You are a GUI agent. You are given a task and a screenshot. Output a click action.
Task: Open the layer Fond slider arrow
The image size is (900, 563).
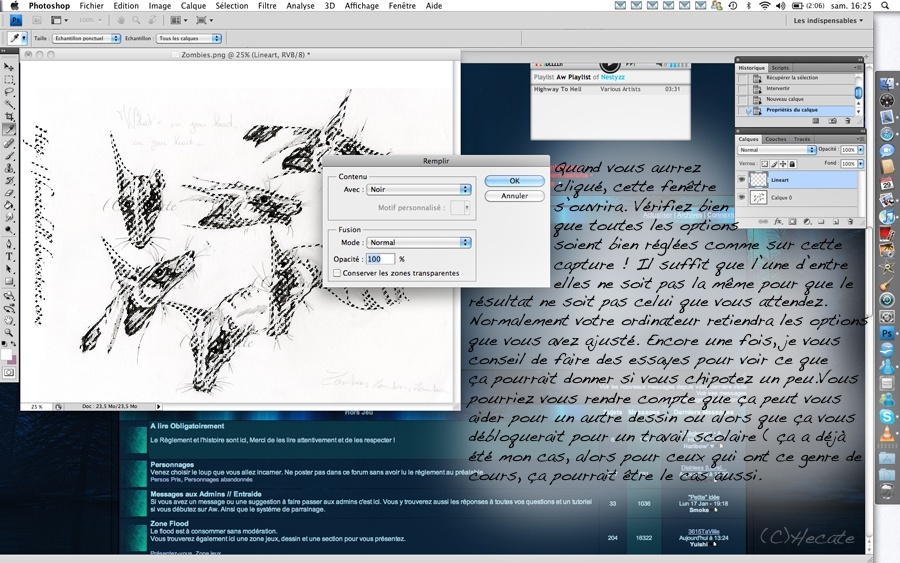tap(861, 164)
